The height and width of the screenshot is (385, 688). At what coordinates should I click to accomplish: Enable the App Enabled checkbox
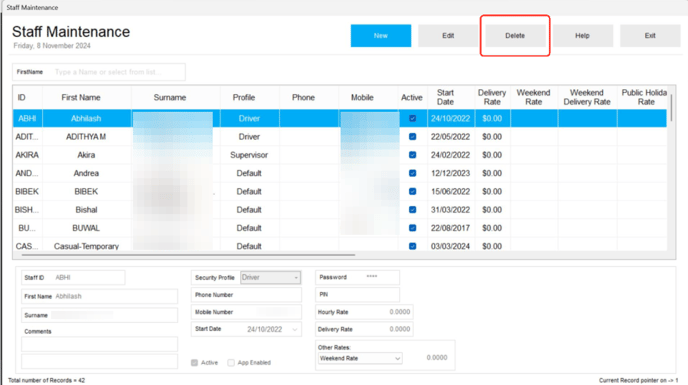[231, 363]
